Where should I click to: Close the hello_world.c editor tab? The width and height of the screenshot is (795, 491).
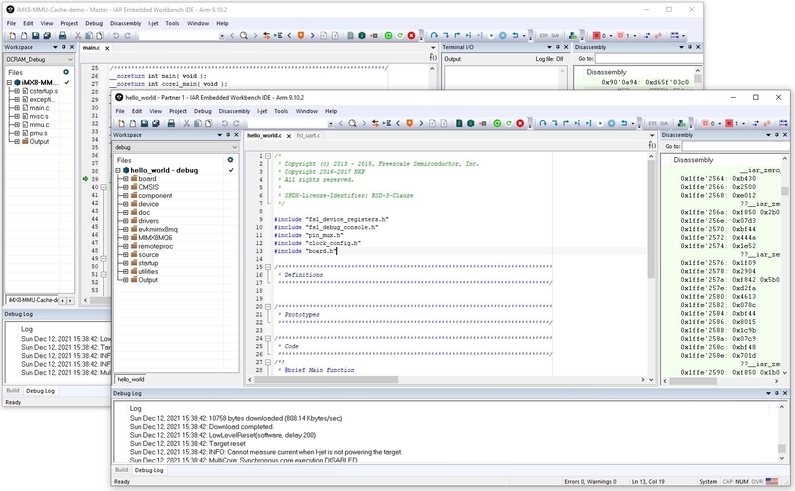click(x=288, y=136)
